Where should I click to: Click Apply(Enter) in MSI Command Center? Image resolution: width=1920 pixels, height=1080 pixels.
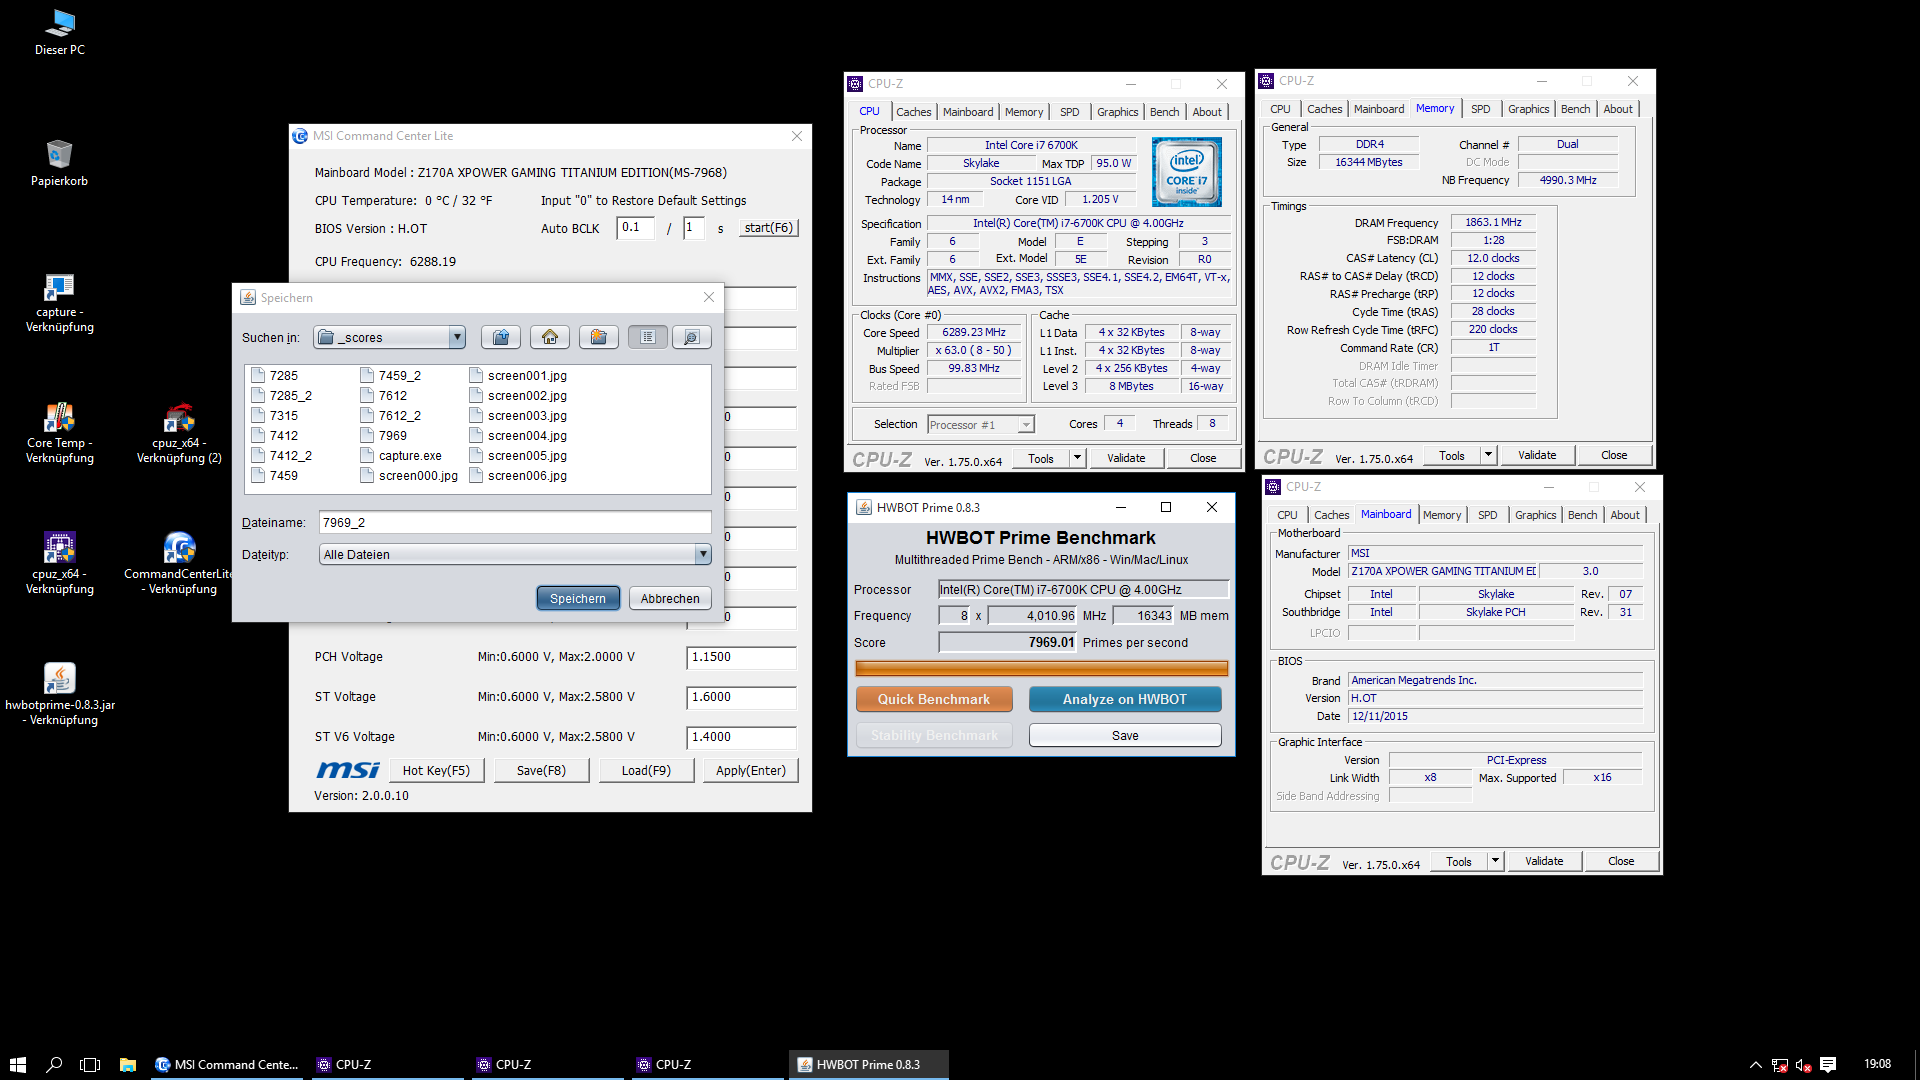click(751, 770)
